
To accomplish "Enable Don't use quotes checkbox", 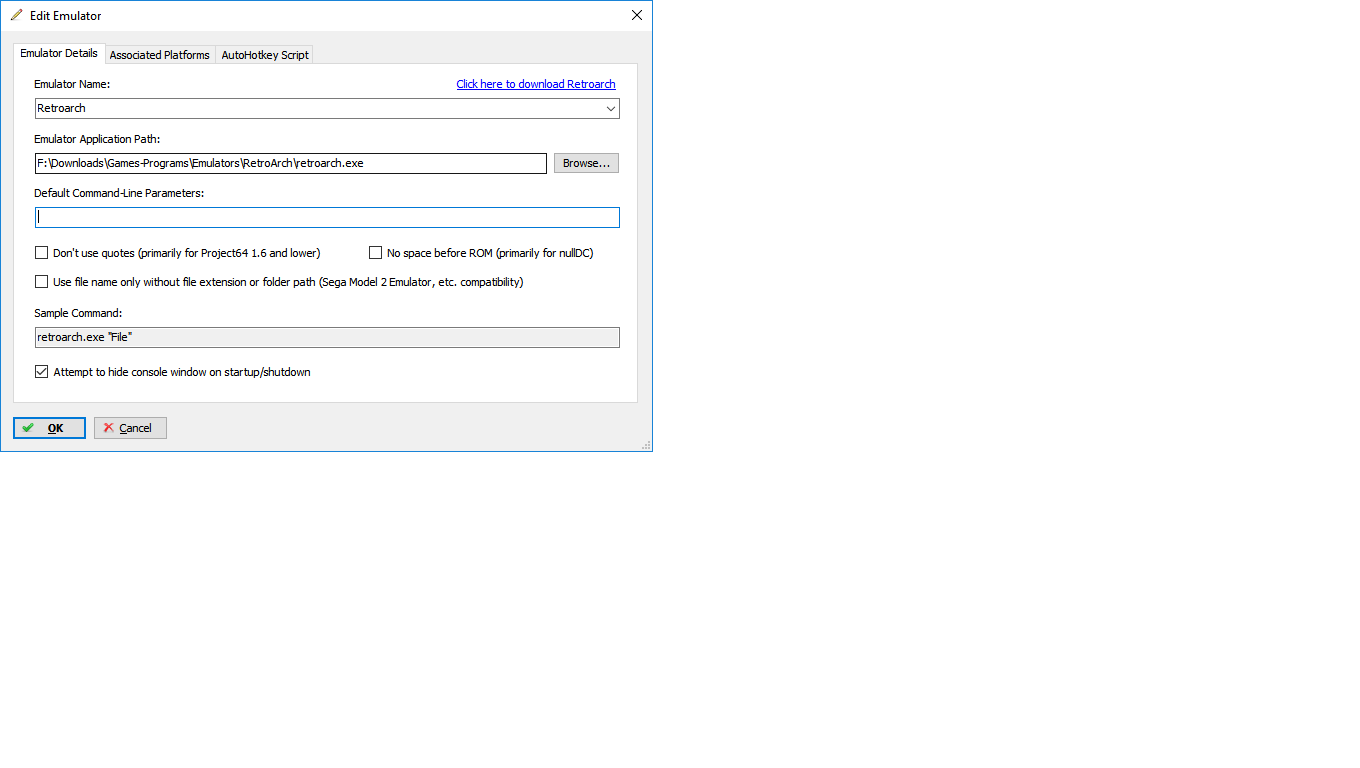I will (x=42, y=253).
